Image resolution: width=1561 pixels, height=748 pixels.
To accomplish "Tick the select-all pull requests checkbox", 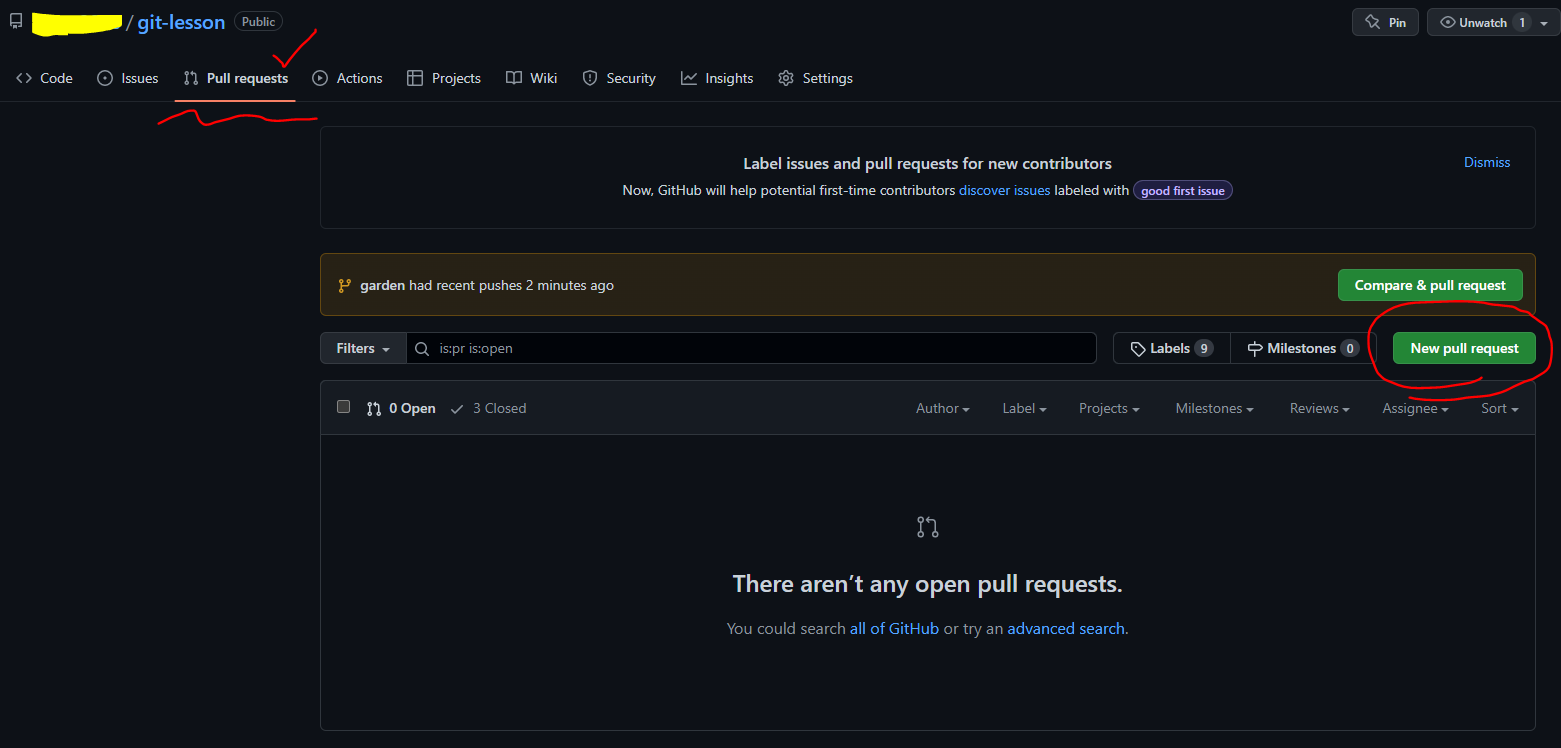I will pos(344,407).
